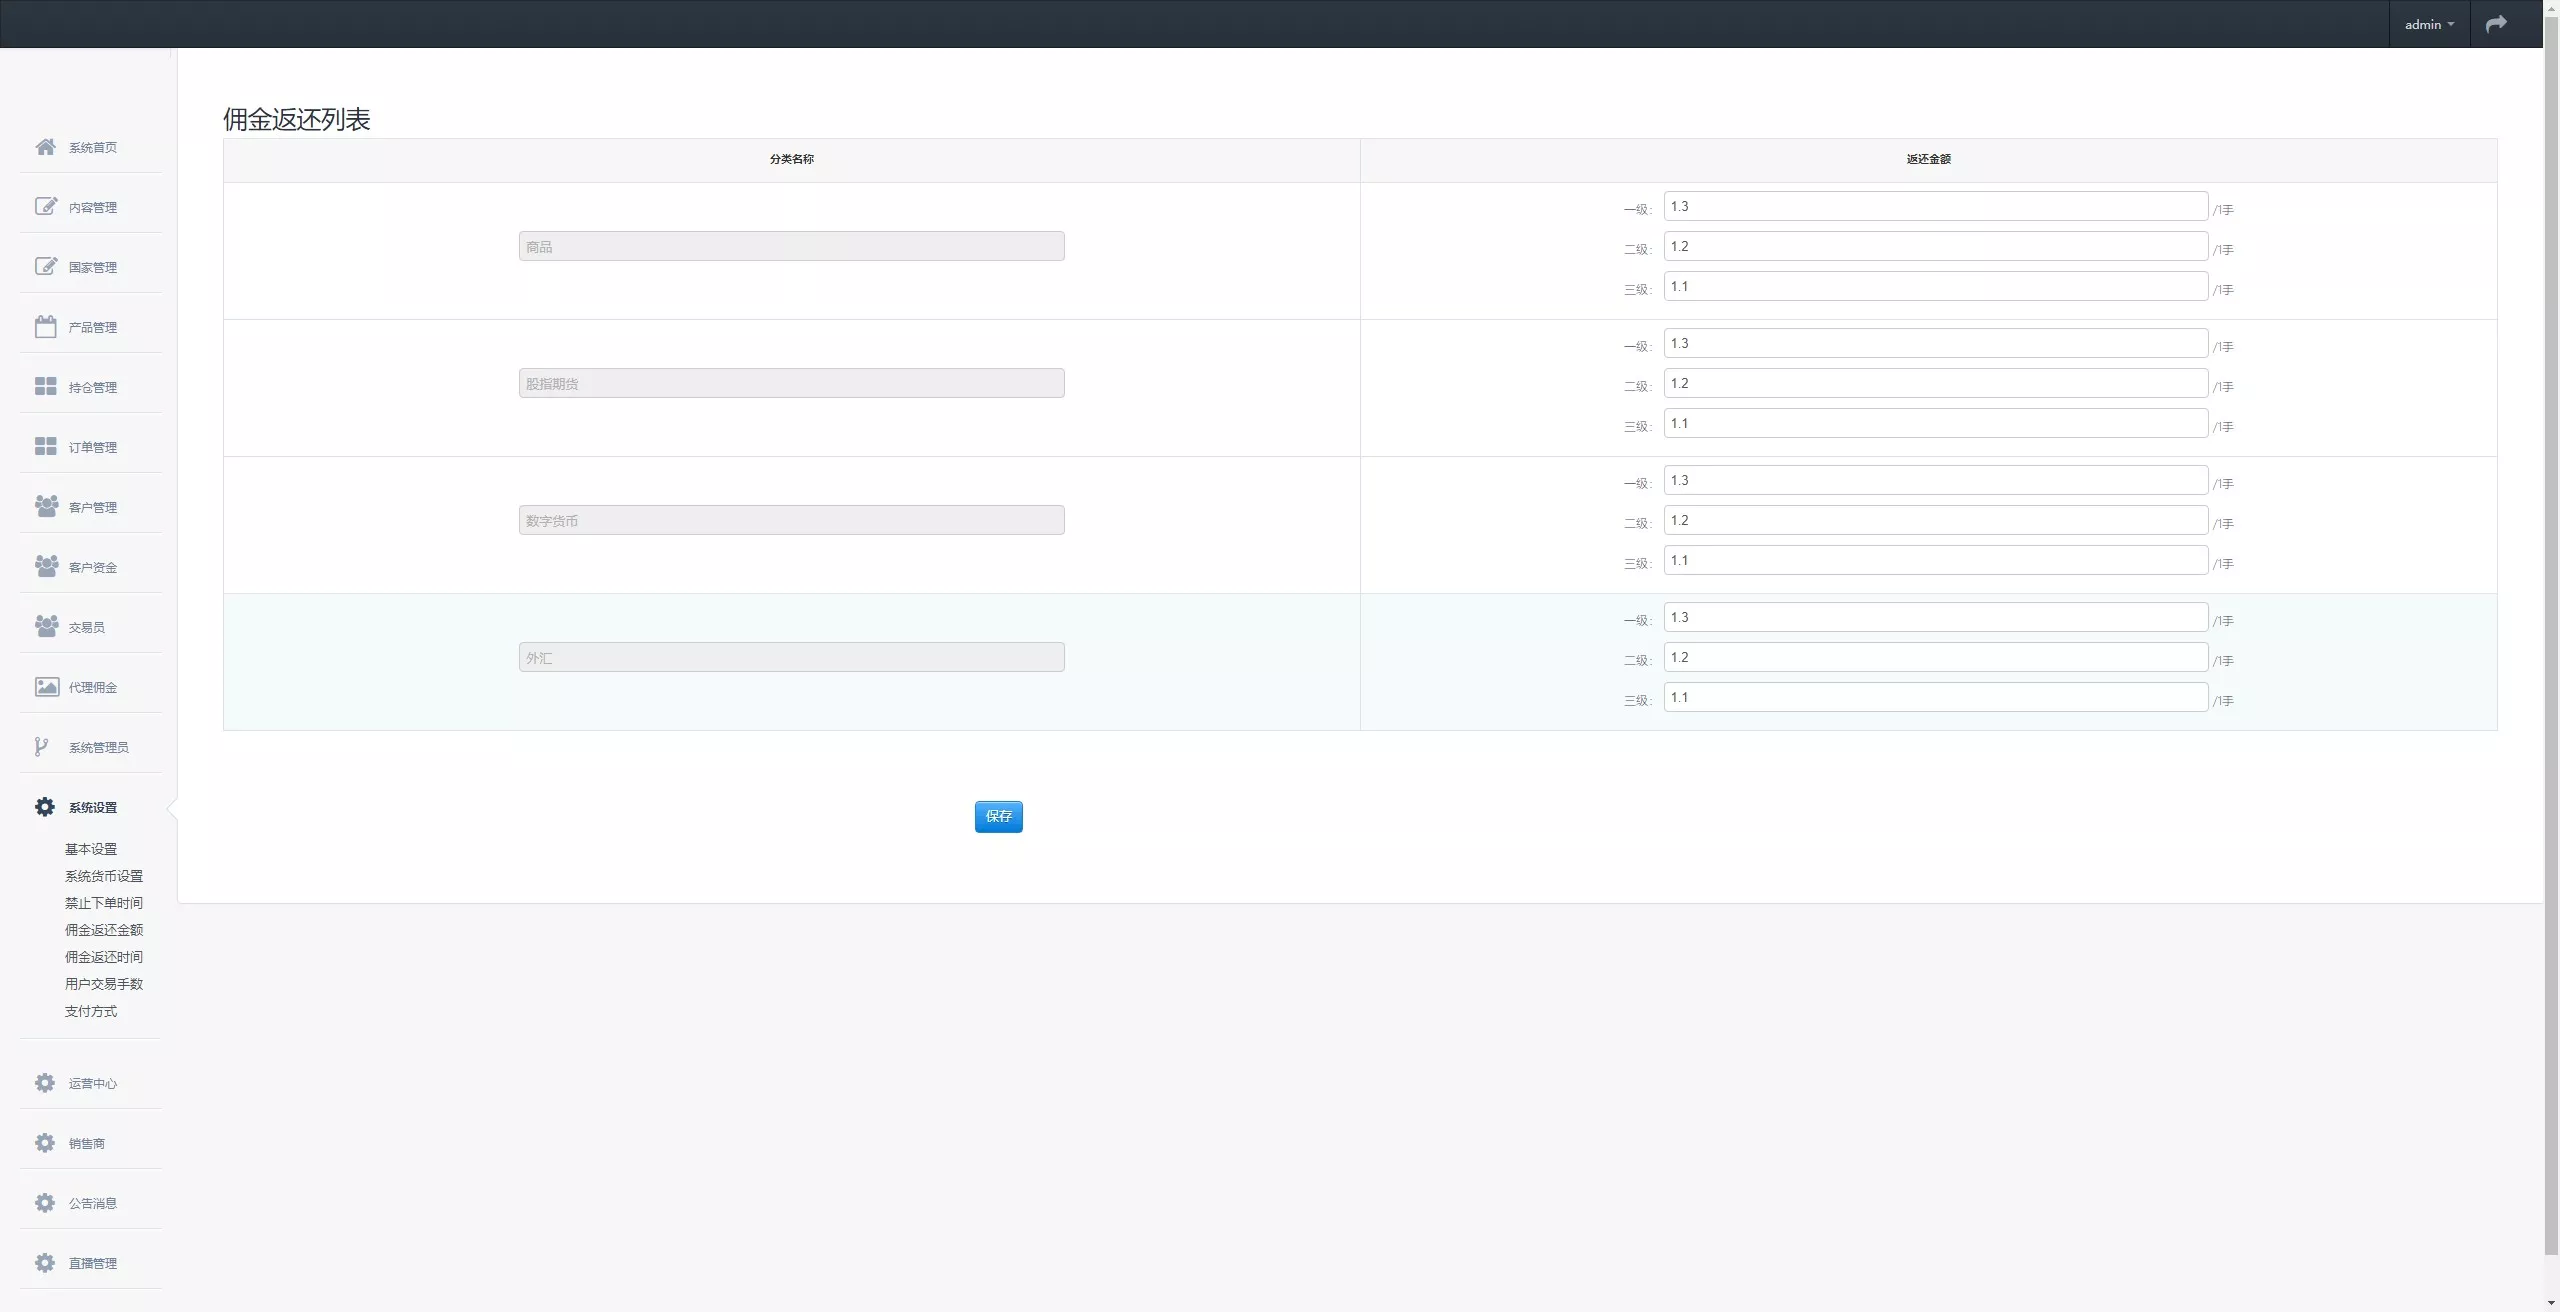
Task: Expand the 运营中心 sidebar menu
Action: pos(92,1083)
